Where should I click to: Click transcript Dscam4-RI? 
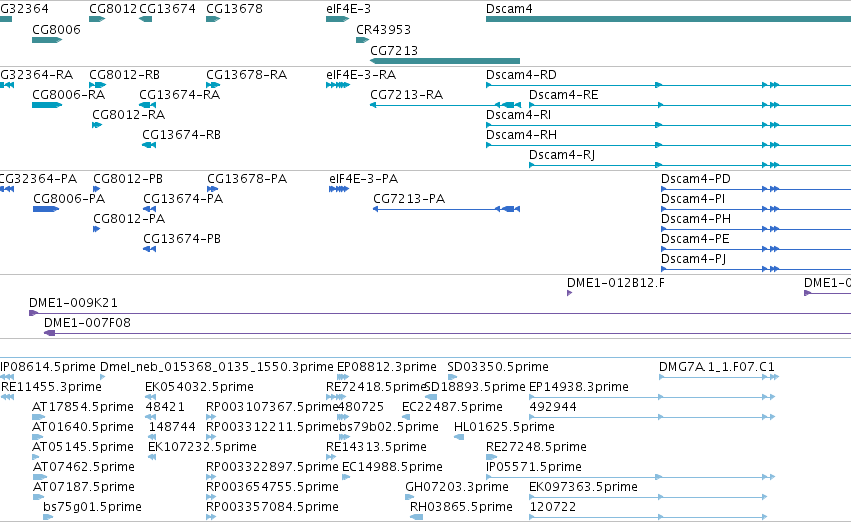668,125
